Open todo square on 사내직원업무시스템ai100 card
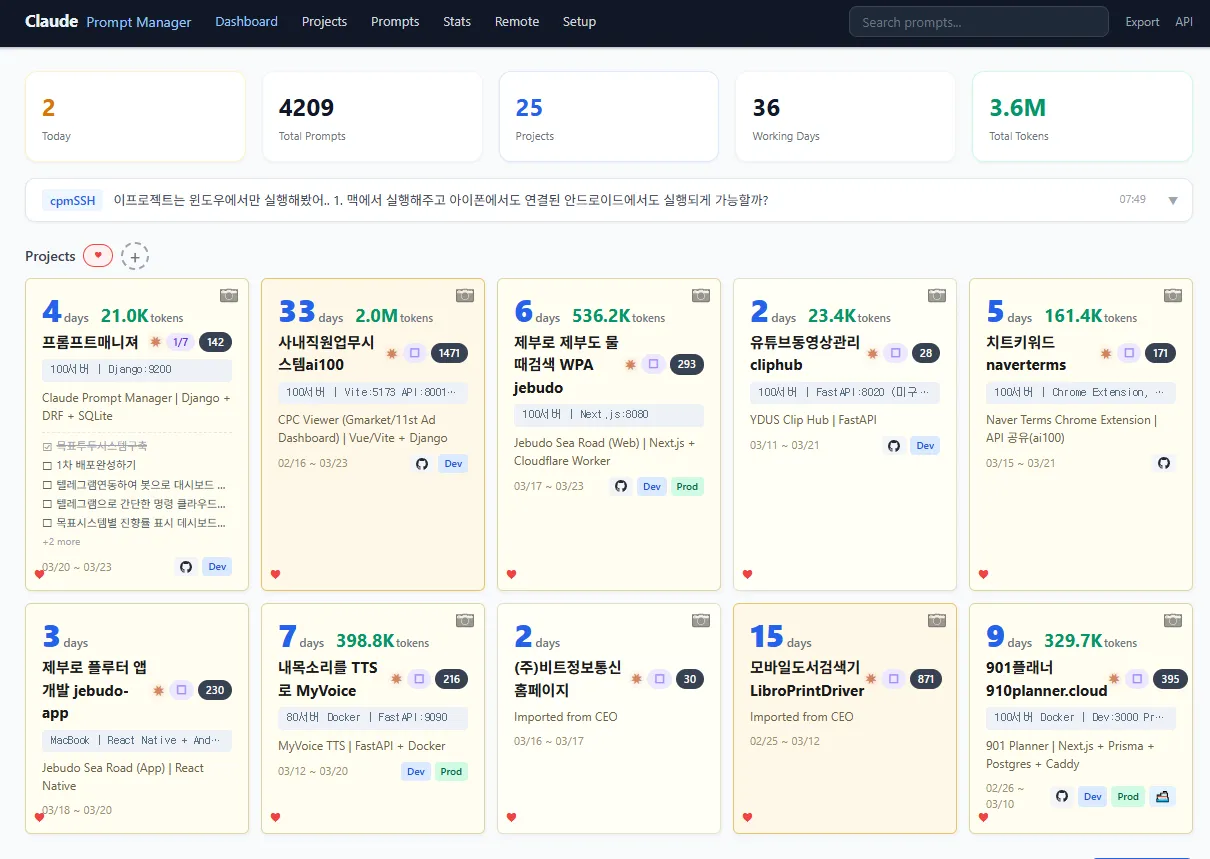The height and width of the screenshot is (859, 1210). pyautogui.click(x=415, y=353)
